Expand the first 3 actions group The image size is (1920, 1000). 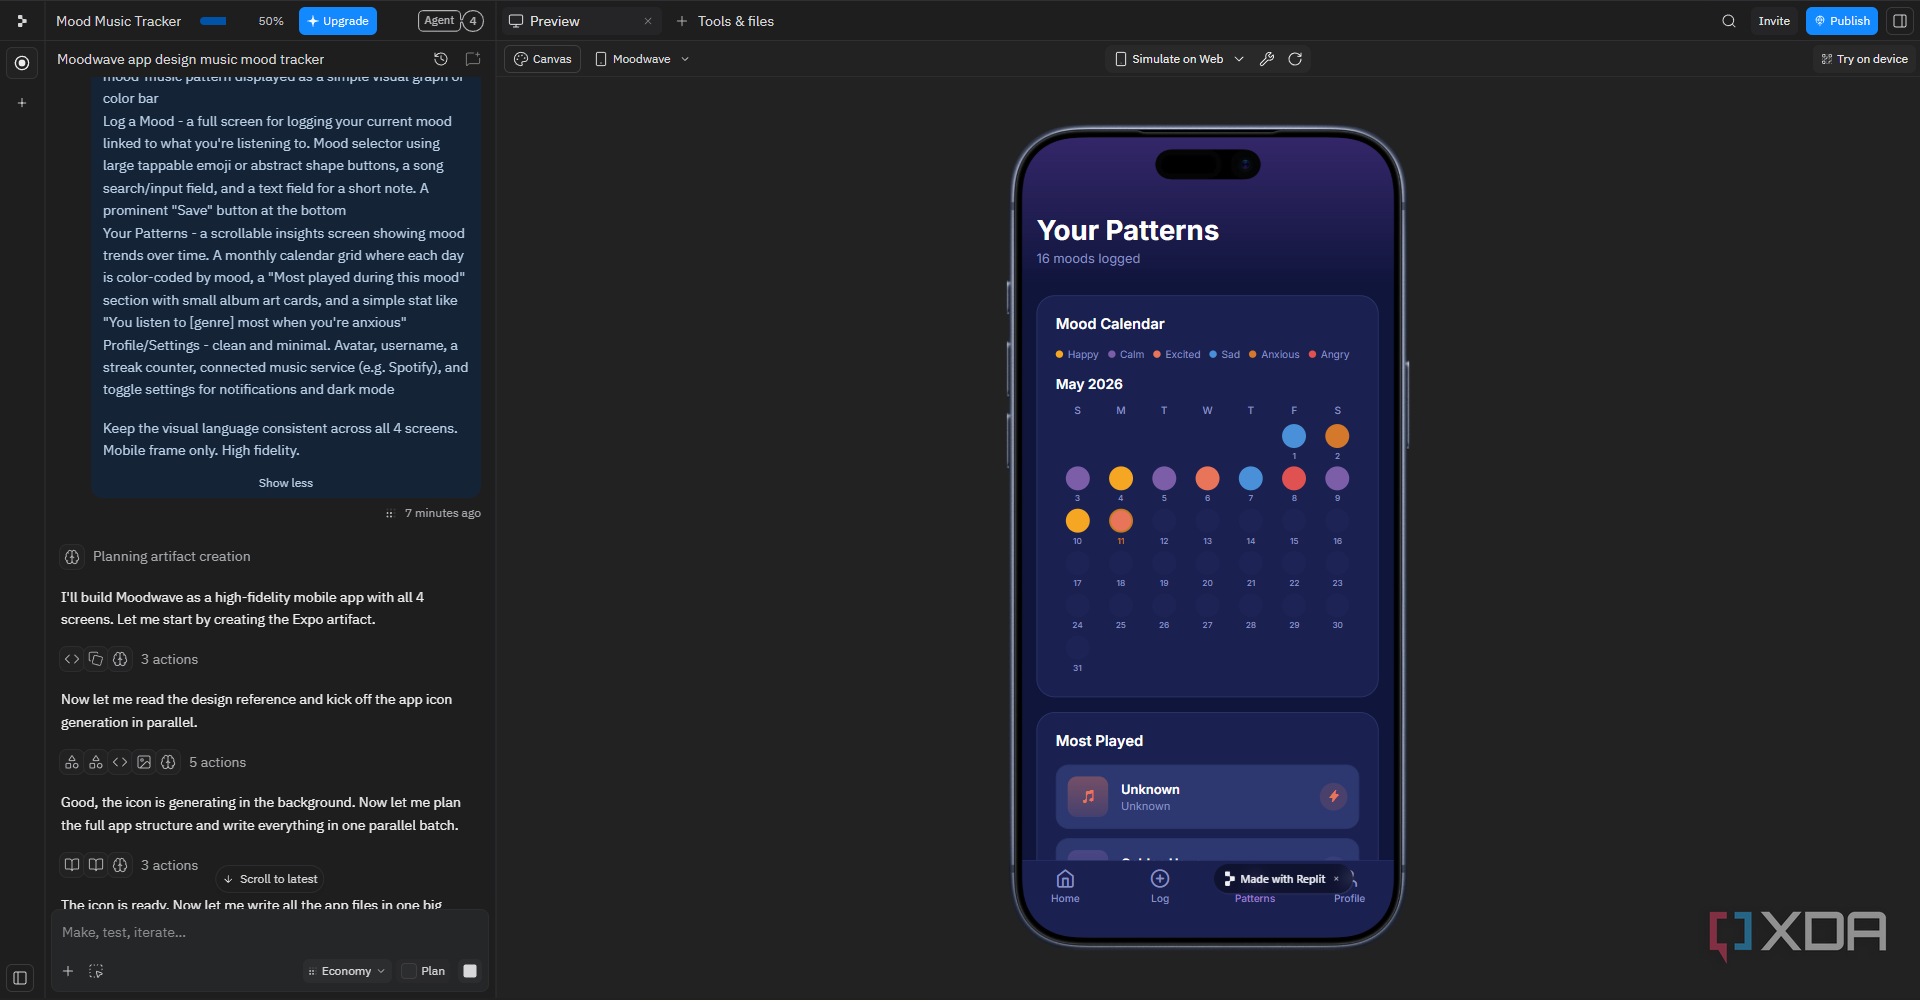130,659
